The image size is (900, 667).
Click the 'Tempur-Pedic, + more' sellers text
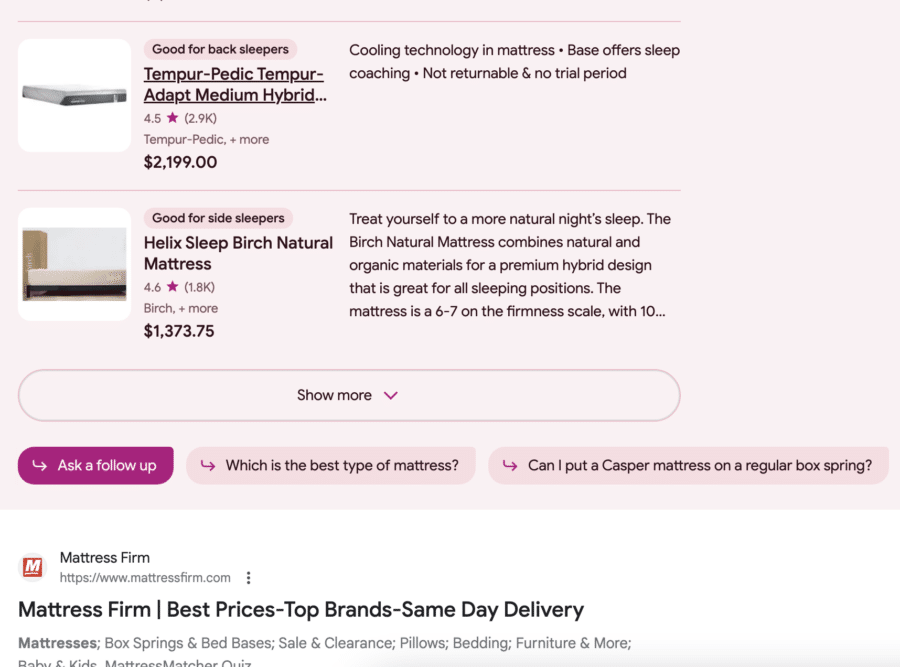[206, 139]
